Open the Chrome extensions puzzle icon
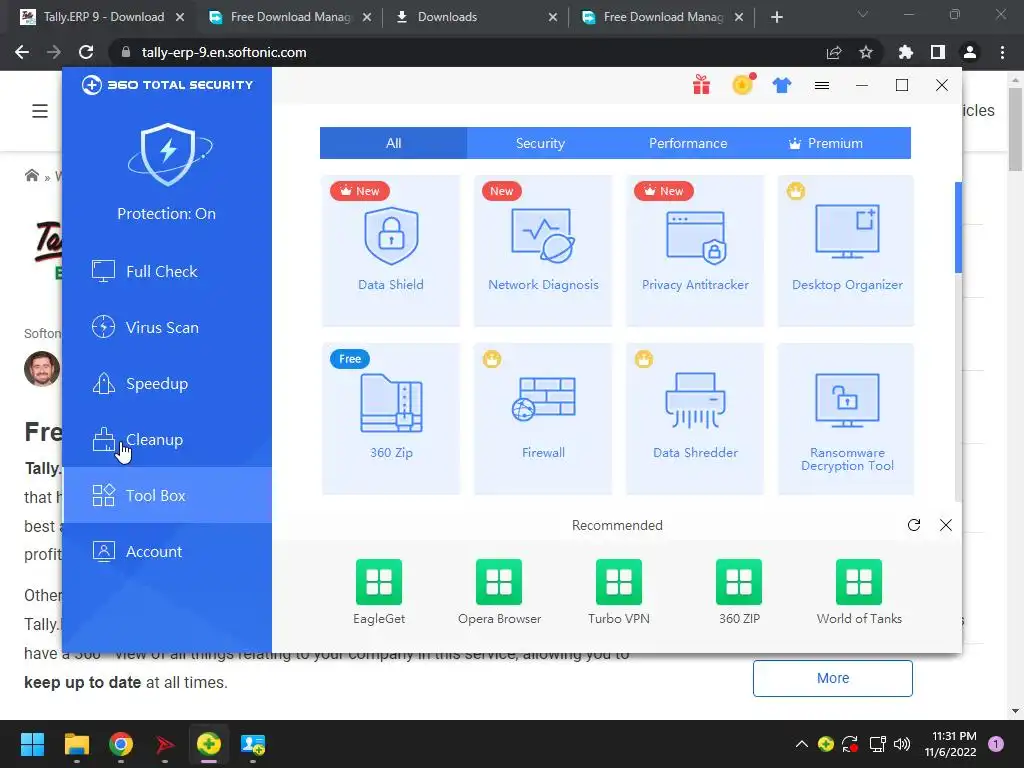Image resolution: width=1024 pixels, height=768 pixels. coord(906,52)
